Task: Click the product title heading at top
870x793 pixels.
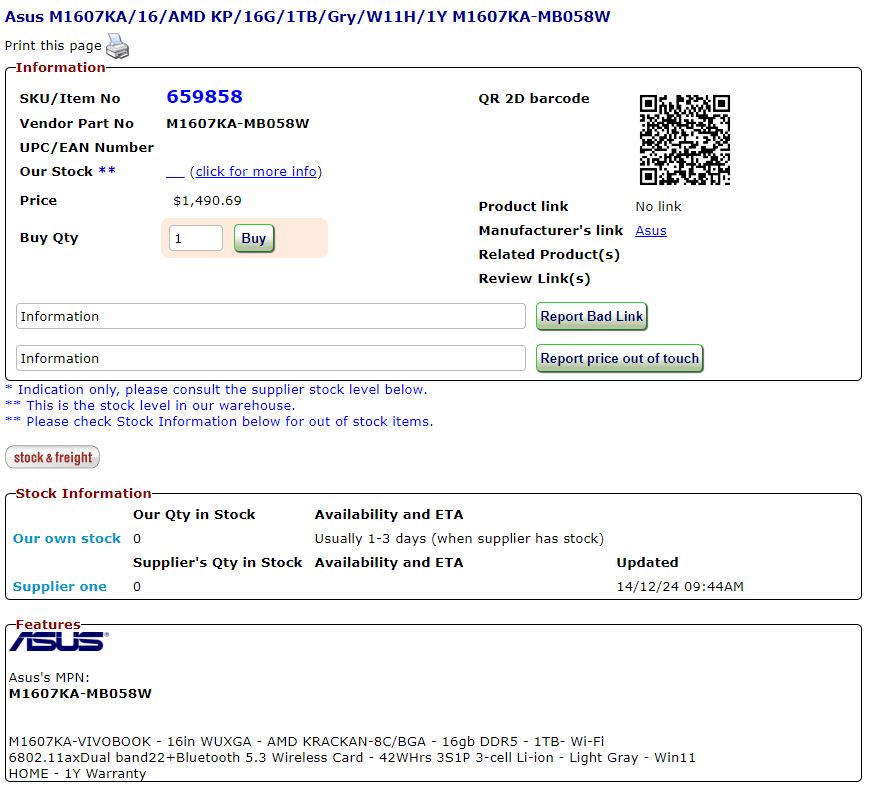Action: click(308, 17)
